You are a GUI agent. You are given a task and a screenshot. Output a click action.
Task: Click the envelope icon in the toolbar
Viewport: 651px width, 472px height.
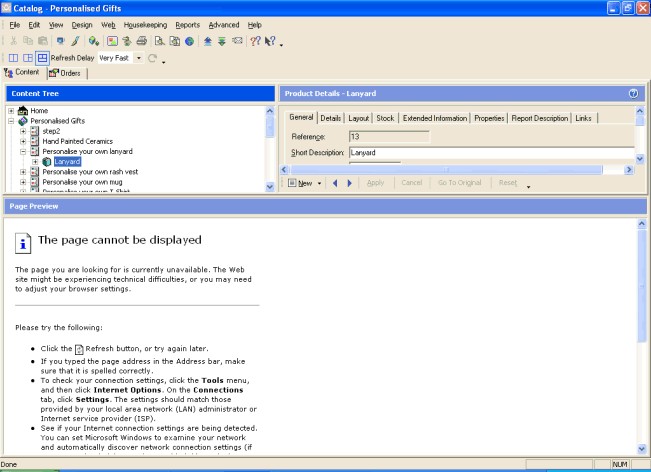237,41
